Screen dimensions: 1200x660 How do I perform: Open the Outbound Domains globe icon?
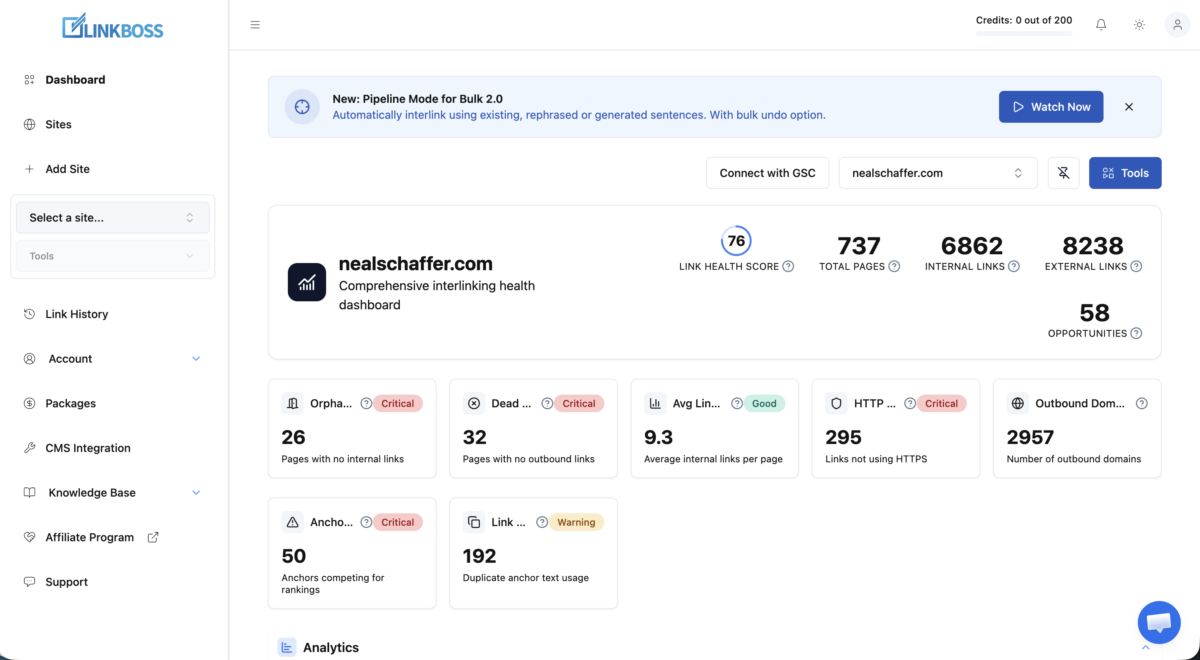coord(1018,404)
